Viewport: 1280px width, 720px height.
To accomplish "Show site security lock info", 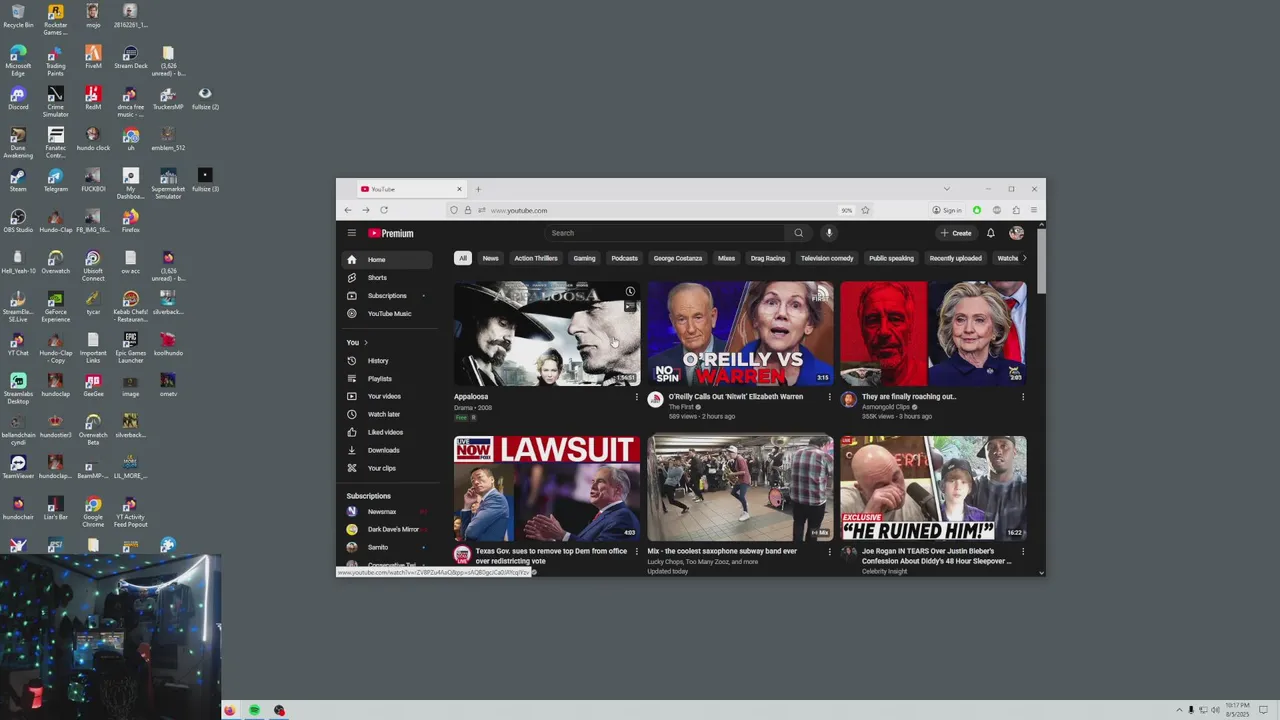I will tap(467, 210).
